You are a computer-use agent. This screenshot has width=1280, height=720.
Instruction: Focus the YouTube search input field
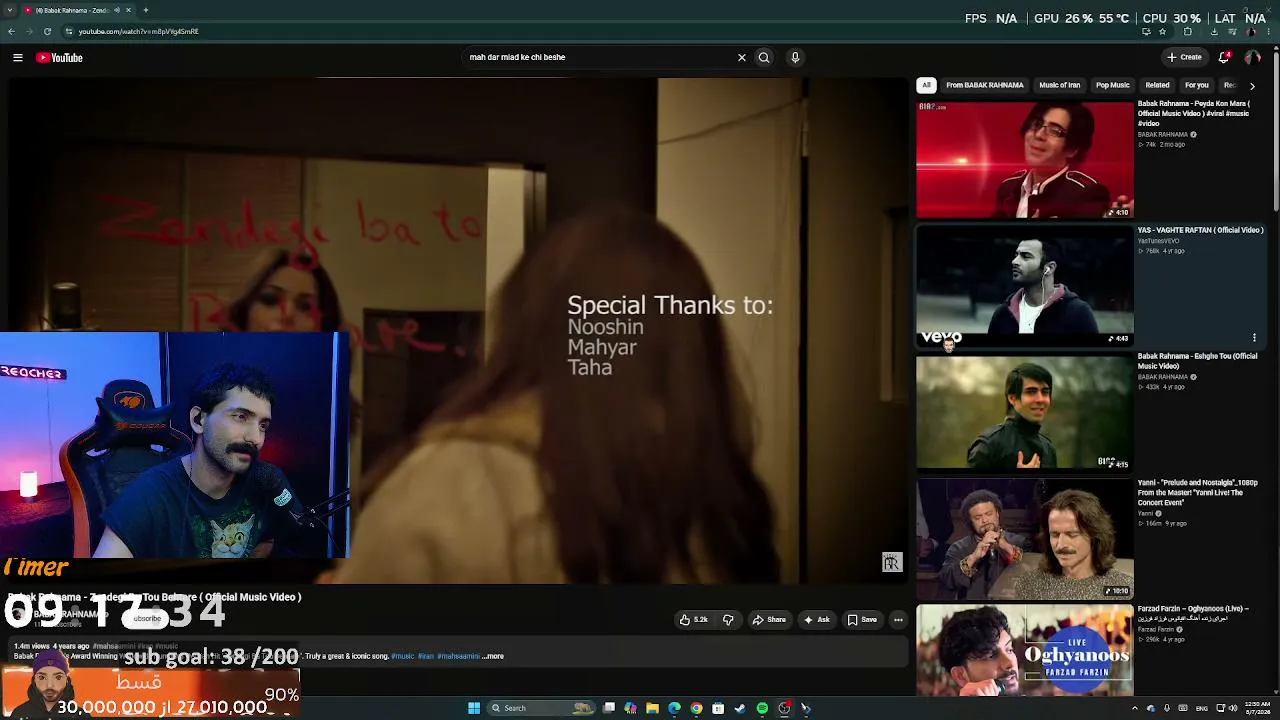(600, 58)
